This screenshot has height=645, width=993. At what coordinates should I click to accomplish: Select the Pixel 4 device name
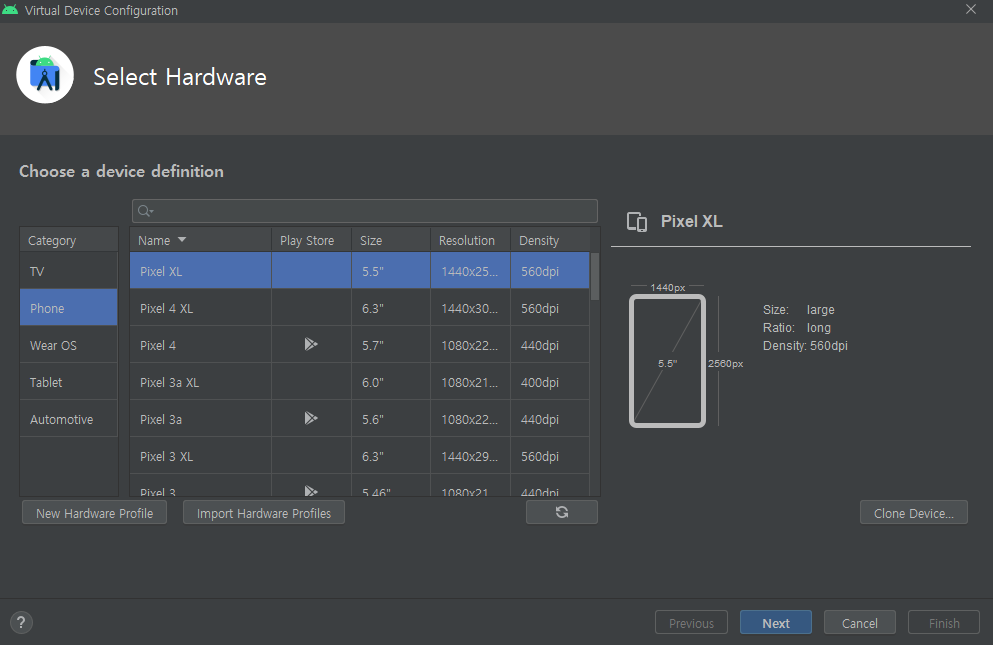158,345
